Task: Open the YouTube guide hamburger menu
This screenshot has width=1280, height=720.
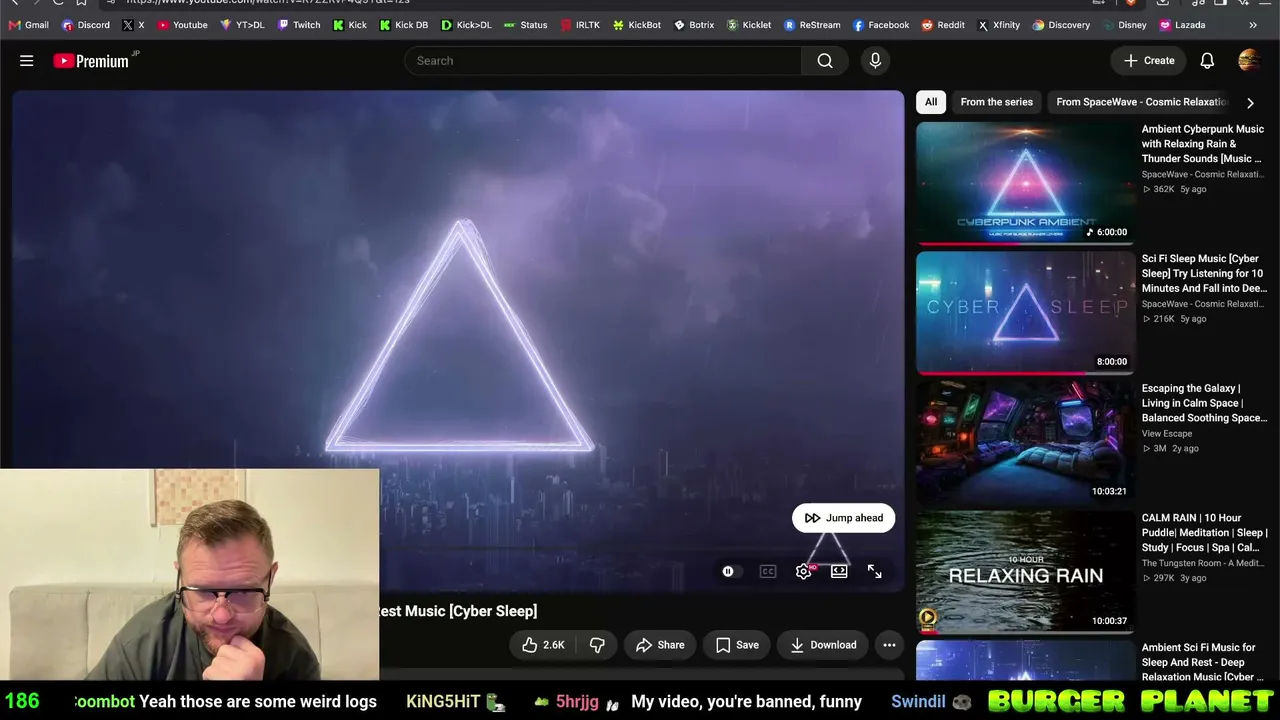Action: pyautogui.click(x=27, y=61)
